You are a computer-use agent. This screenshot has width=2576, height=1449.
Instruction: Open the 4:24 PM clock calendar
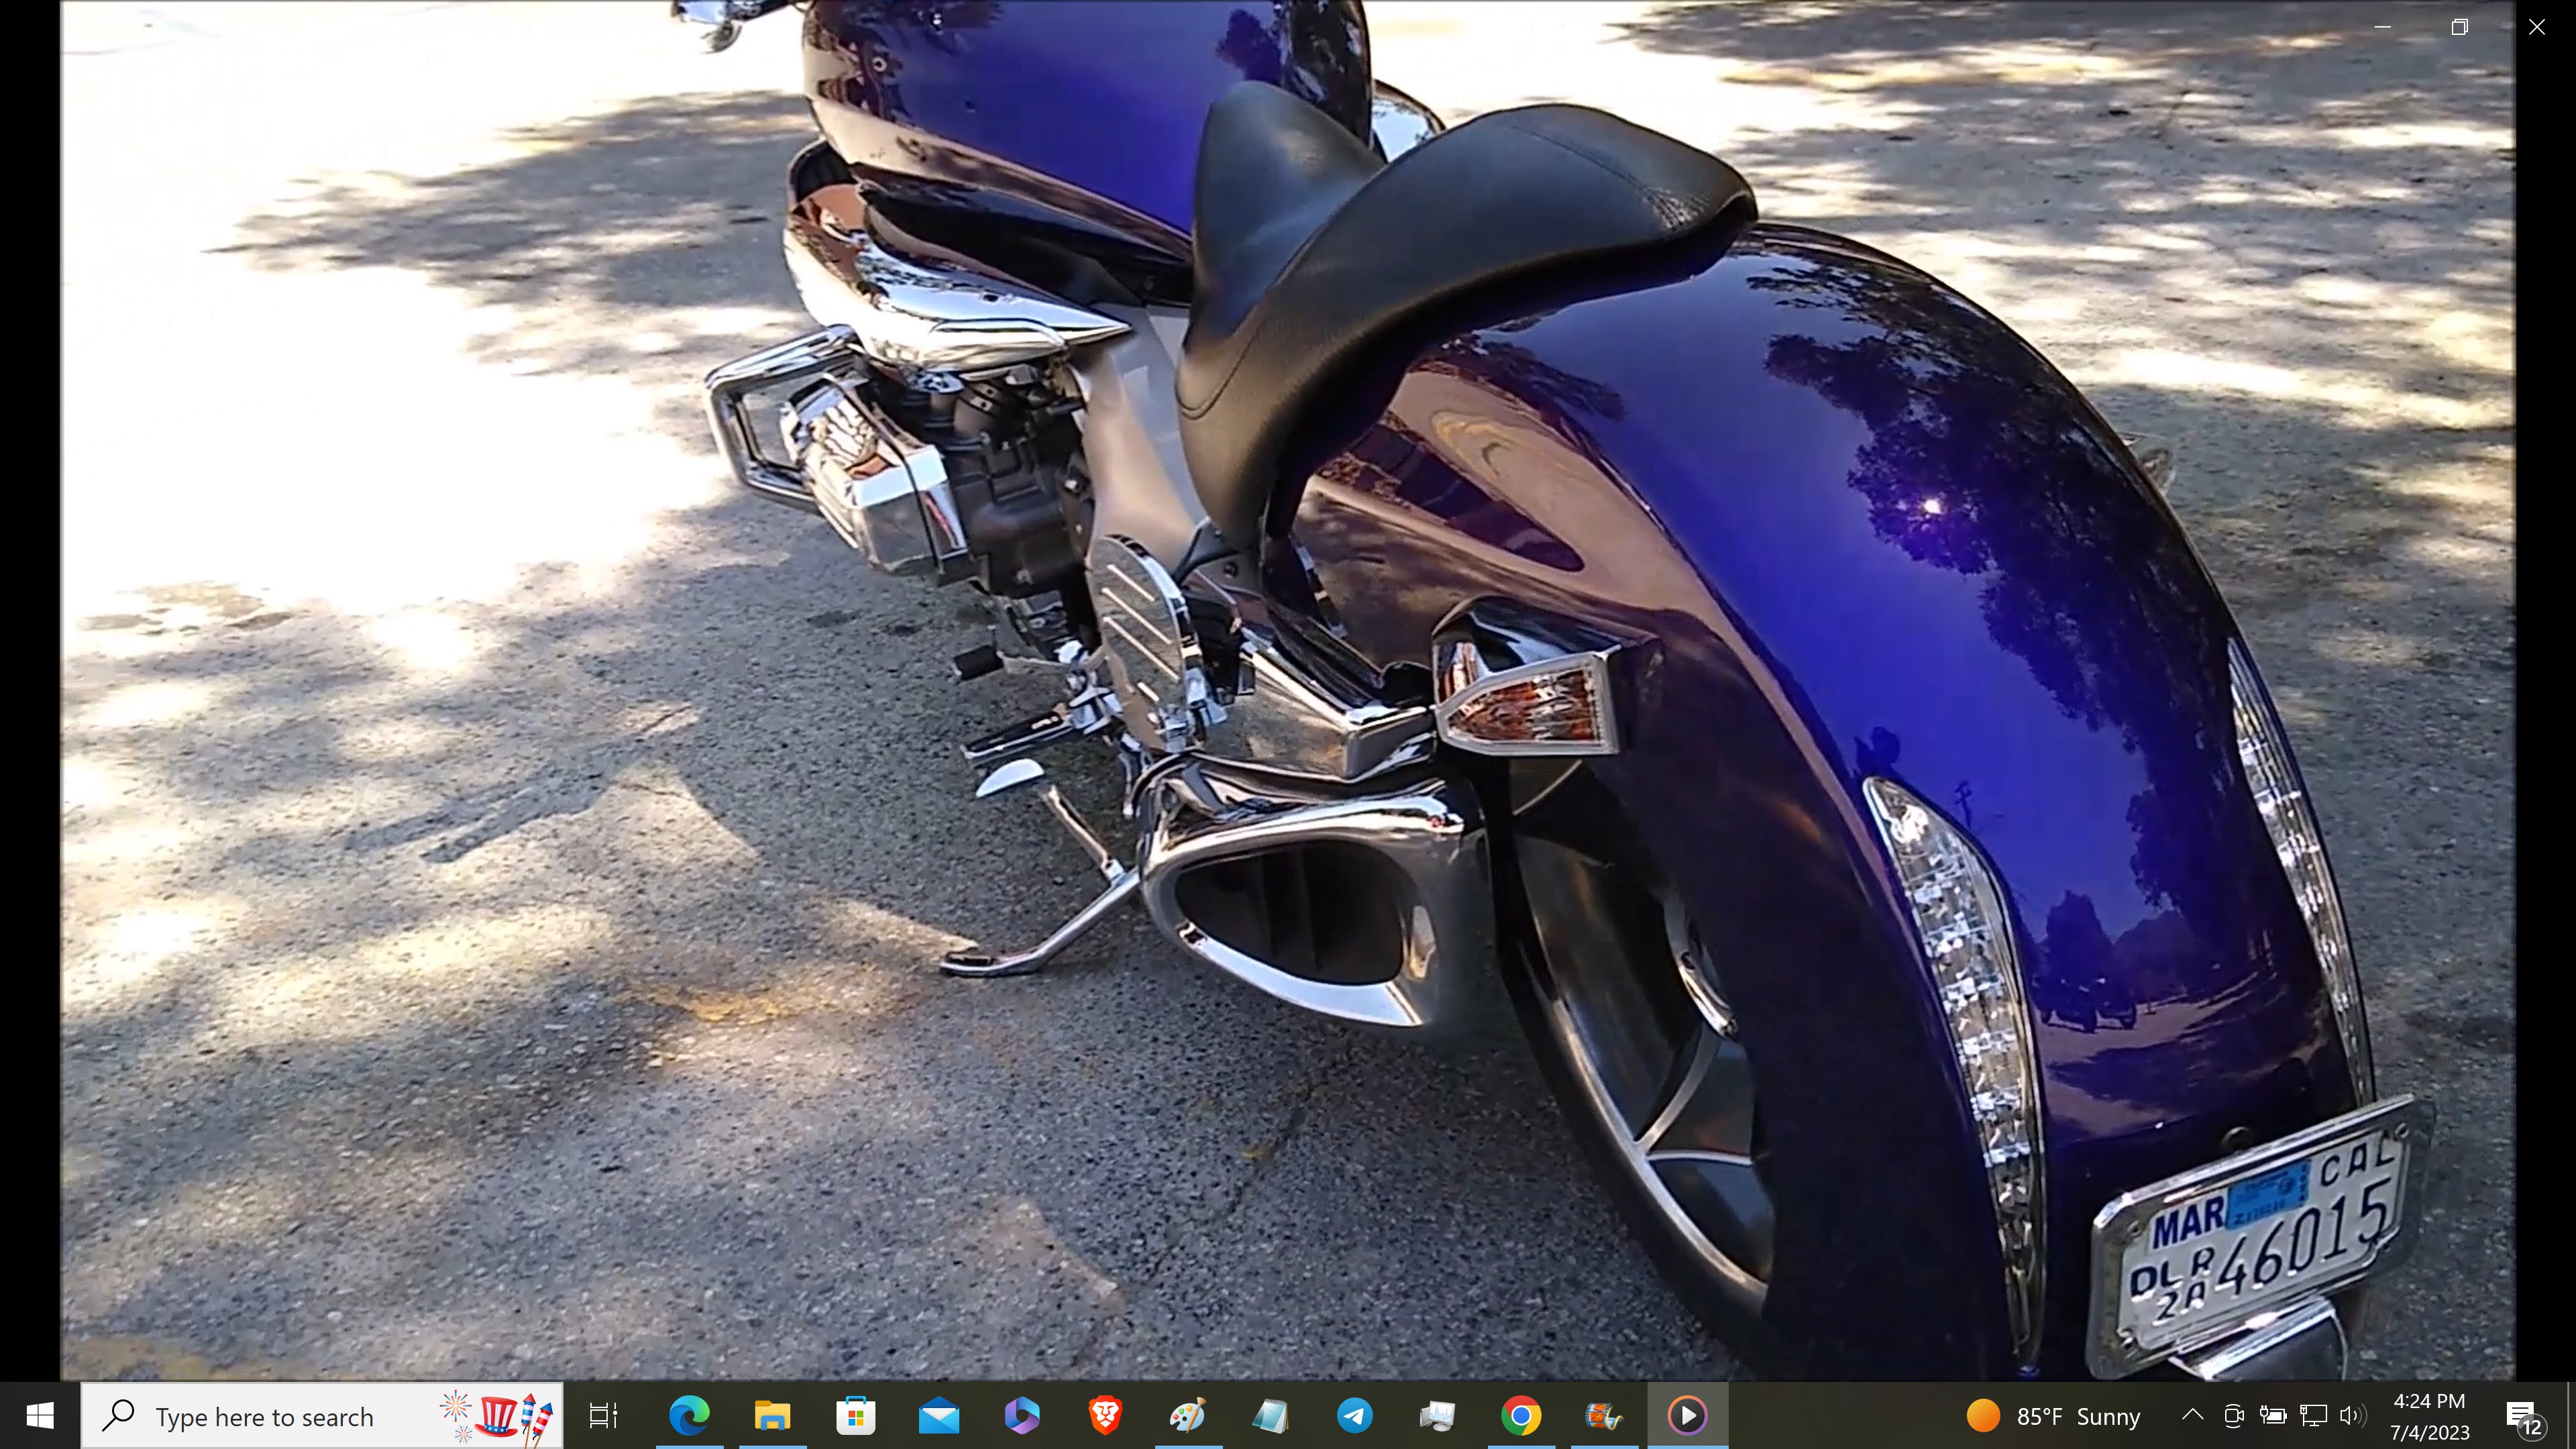point(2429,1416)
